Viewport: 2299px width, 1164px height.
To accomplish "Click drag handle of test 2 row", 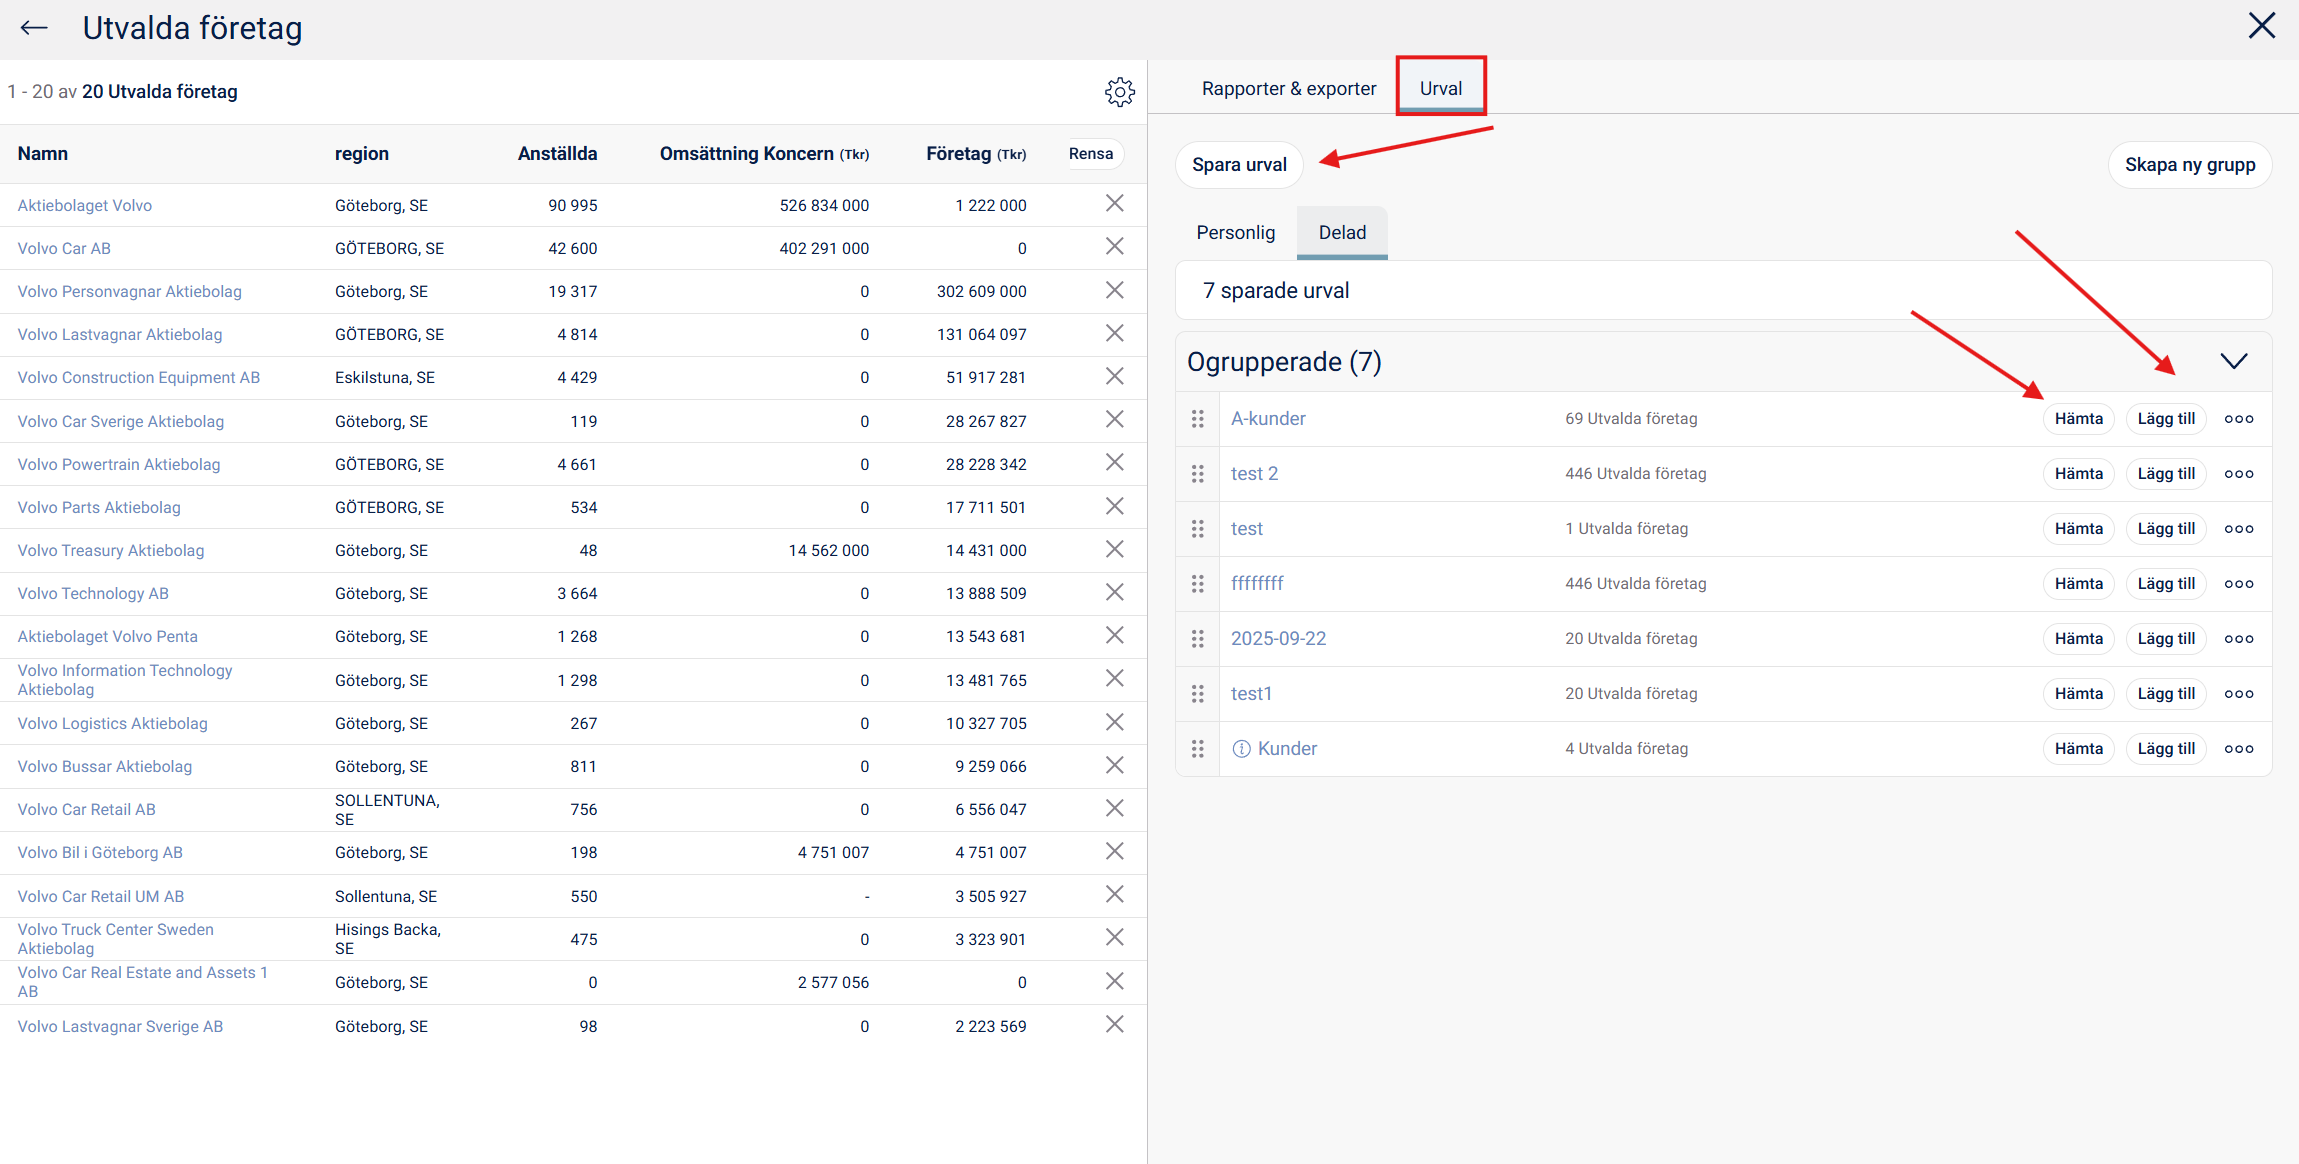I will click(1197, 474).
